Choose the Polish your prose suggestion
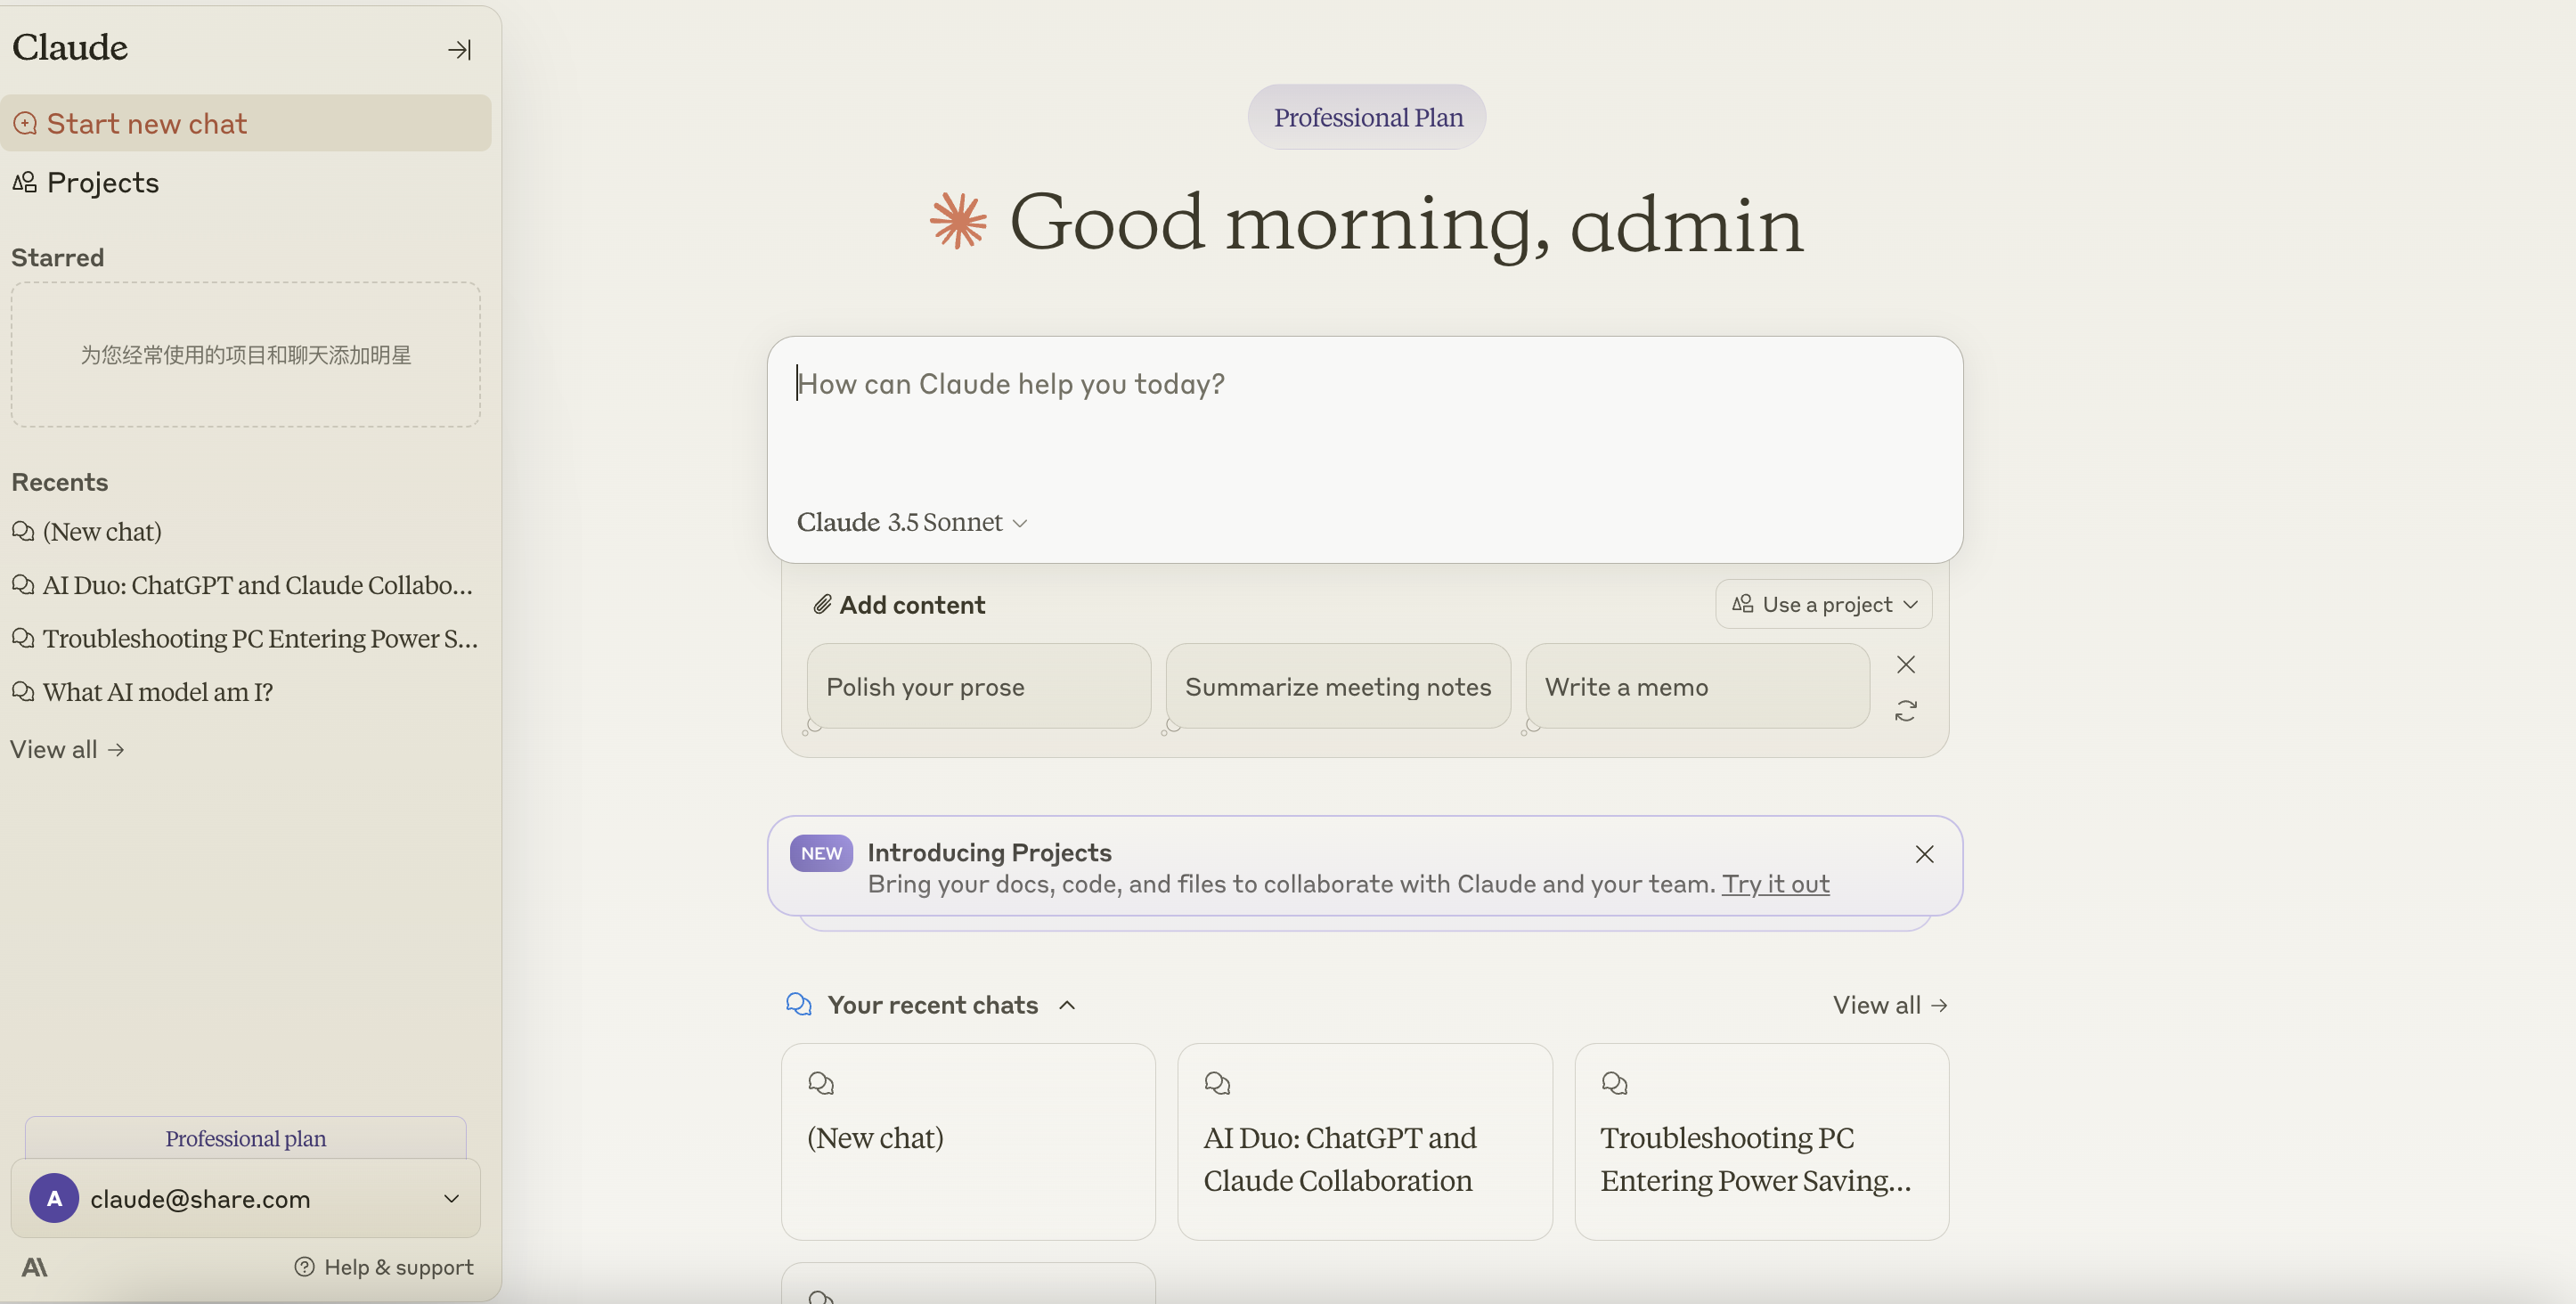This screenshot has width=2576, height=1304. pos(979,687)
